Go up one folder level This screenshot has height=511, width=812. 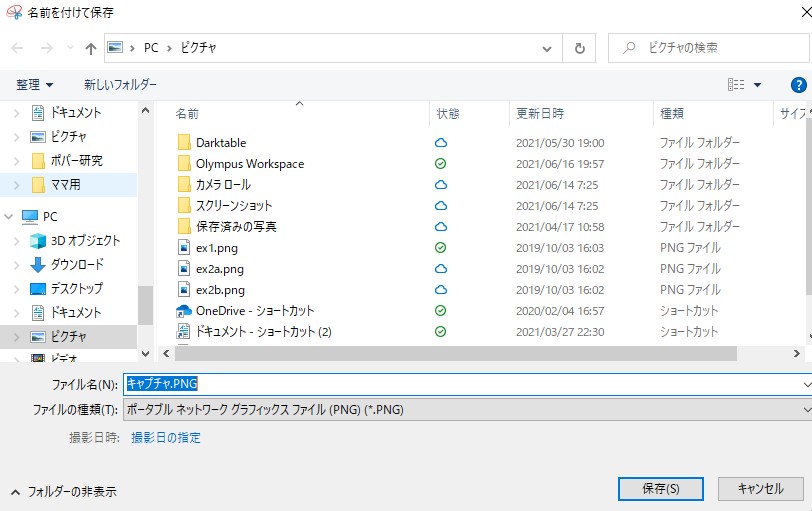(x=91, y=49)
